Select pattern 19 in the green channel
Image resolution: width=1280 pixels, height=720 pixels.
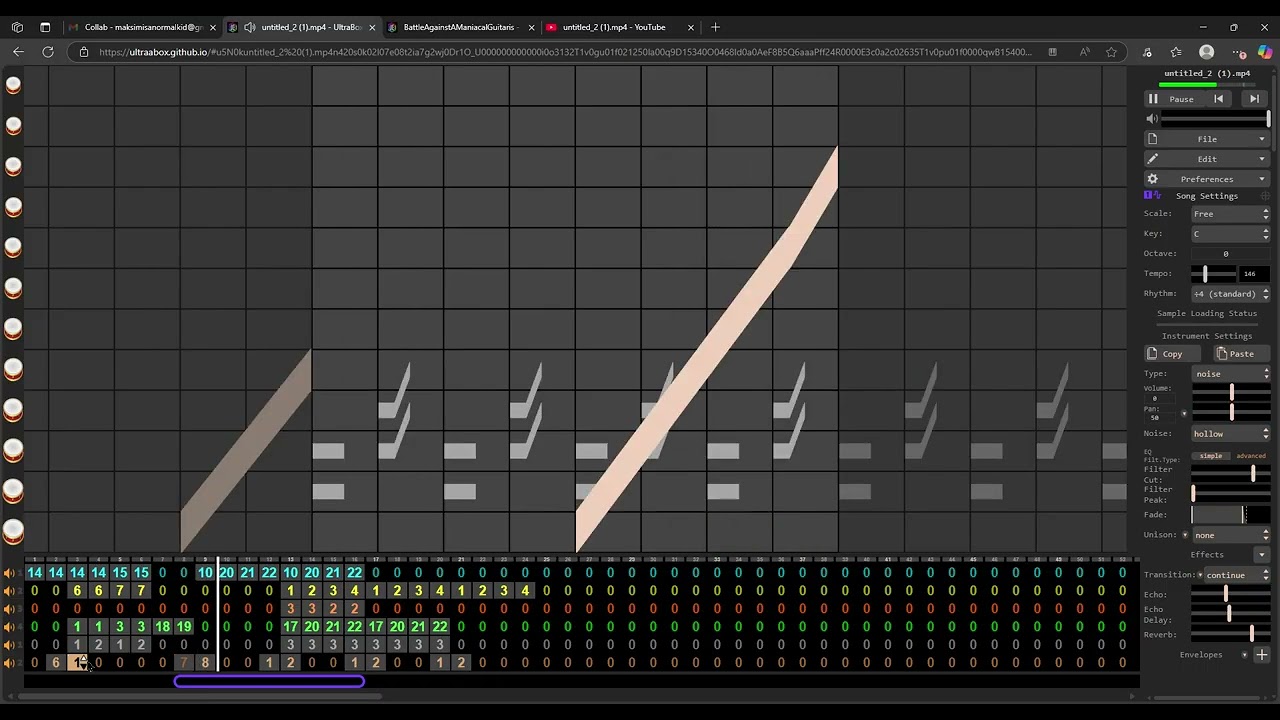pyautogui.click(x=184, y=627)
